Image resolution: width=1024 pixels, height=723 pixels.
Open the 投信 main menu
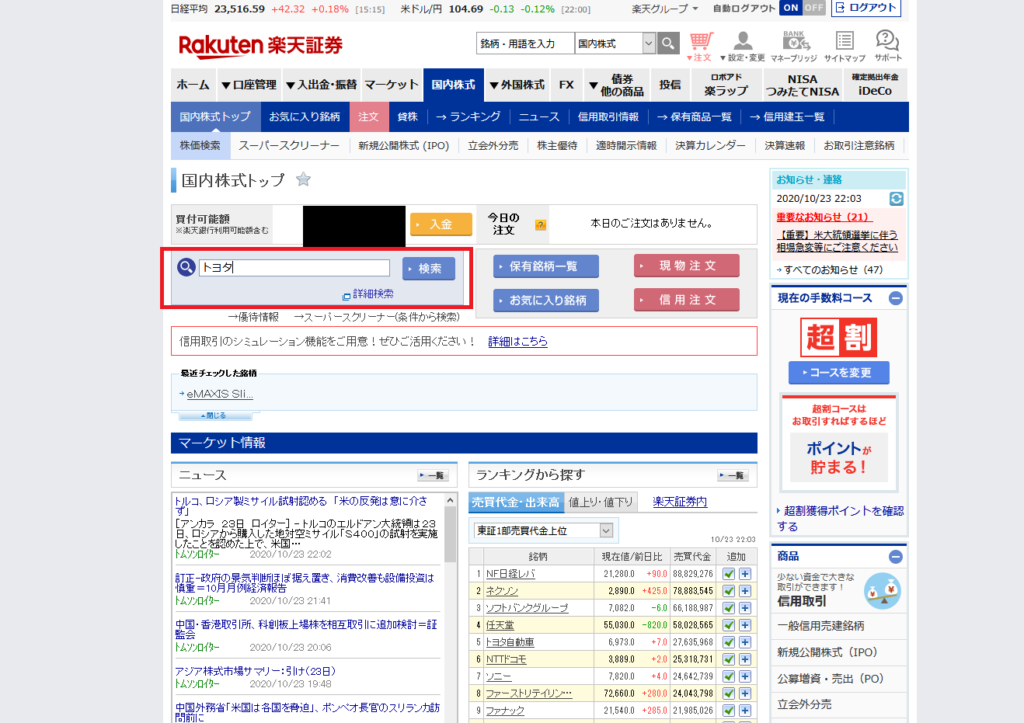[669, 85]
